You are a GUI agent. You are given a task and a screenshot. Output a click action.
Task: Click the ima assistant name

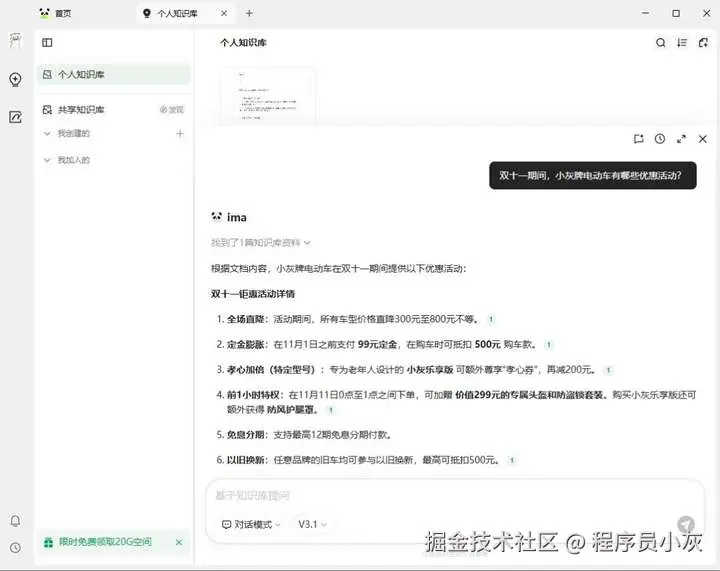236,217
